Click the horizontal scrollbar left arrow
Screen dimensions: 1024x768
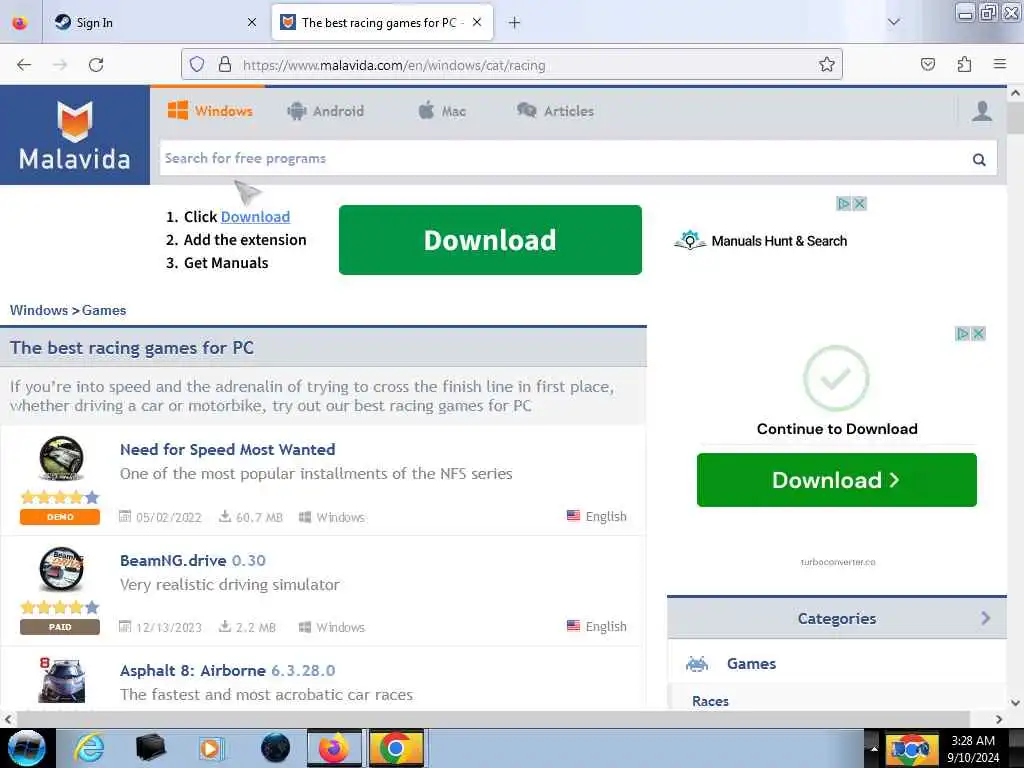point(8,719)
